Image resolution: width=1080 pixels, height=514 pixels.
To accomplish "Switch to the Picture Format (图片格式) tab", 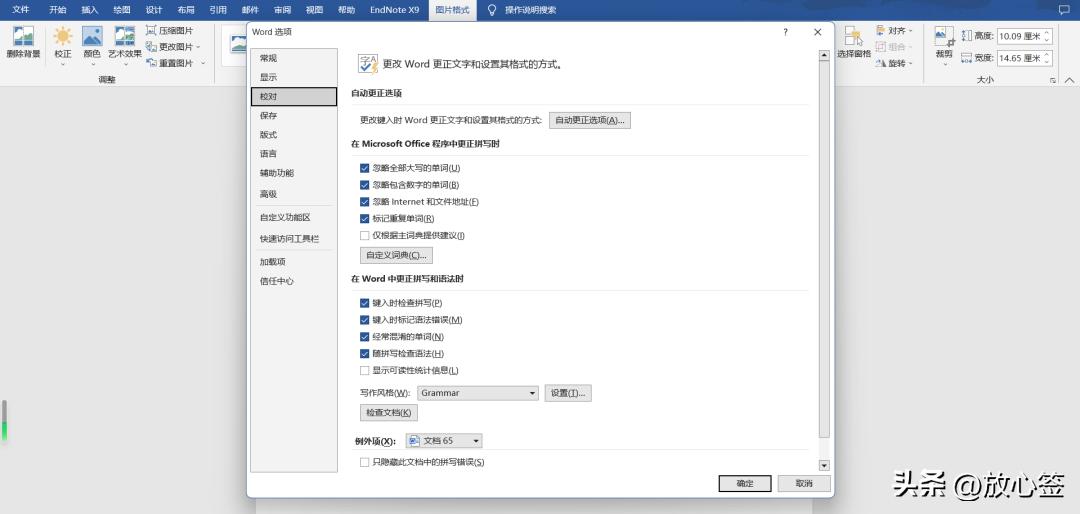I will click(453, 10).
